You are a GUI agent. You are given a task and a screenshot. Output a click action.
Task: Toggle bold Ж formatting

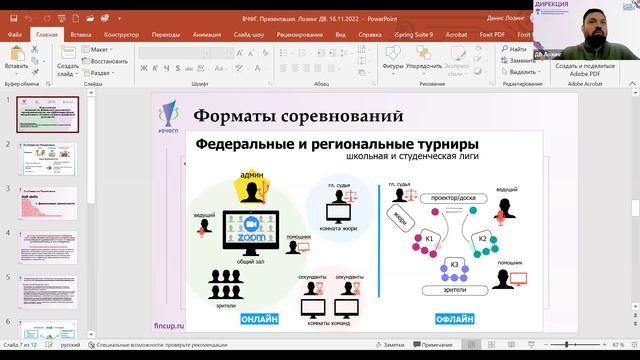[144, 68]
